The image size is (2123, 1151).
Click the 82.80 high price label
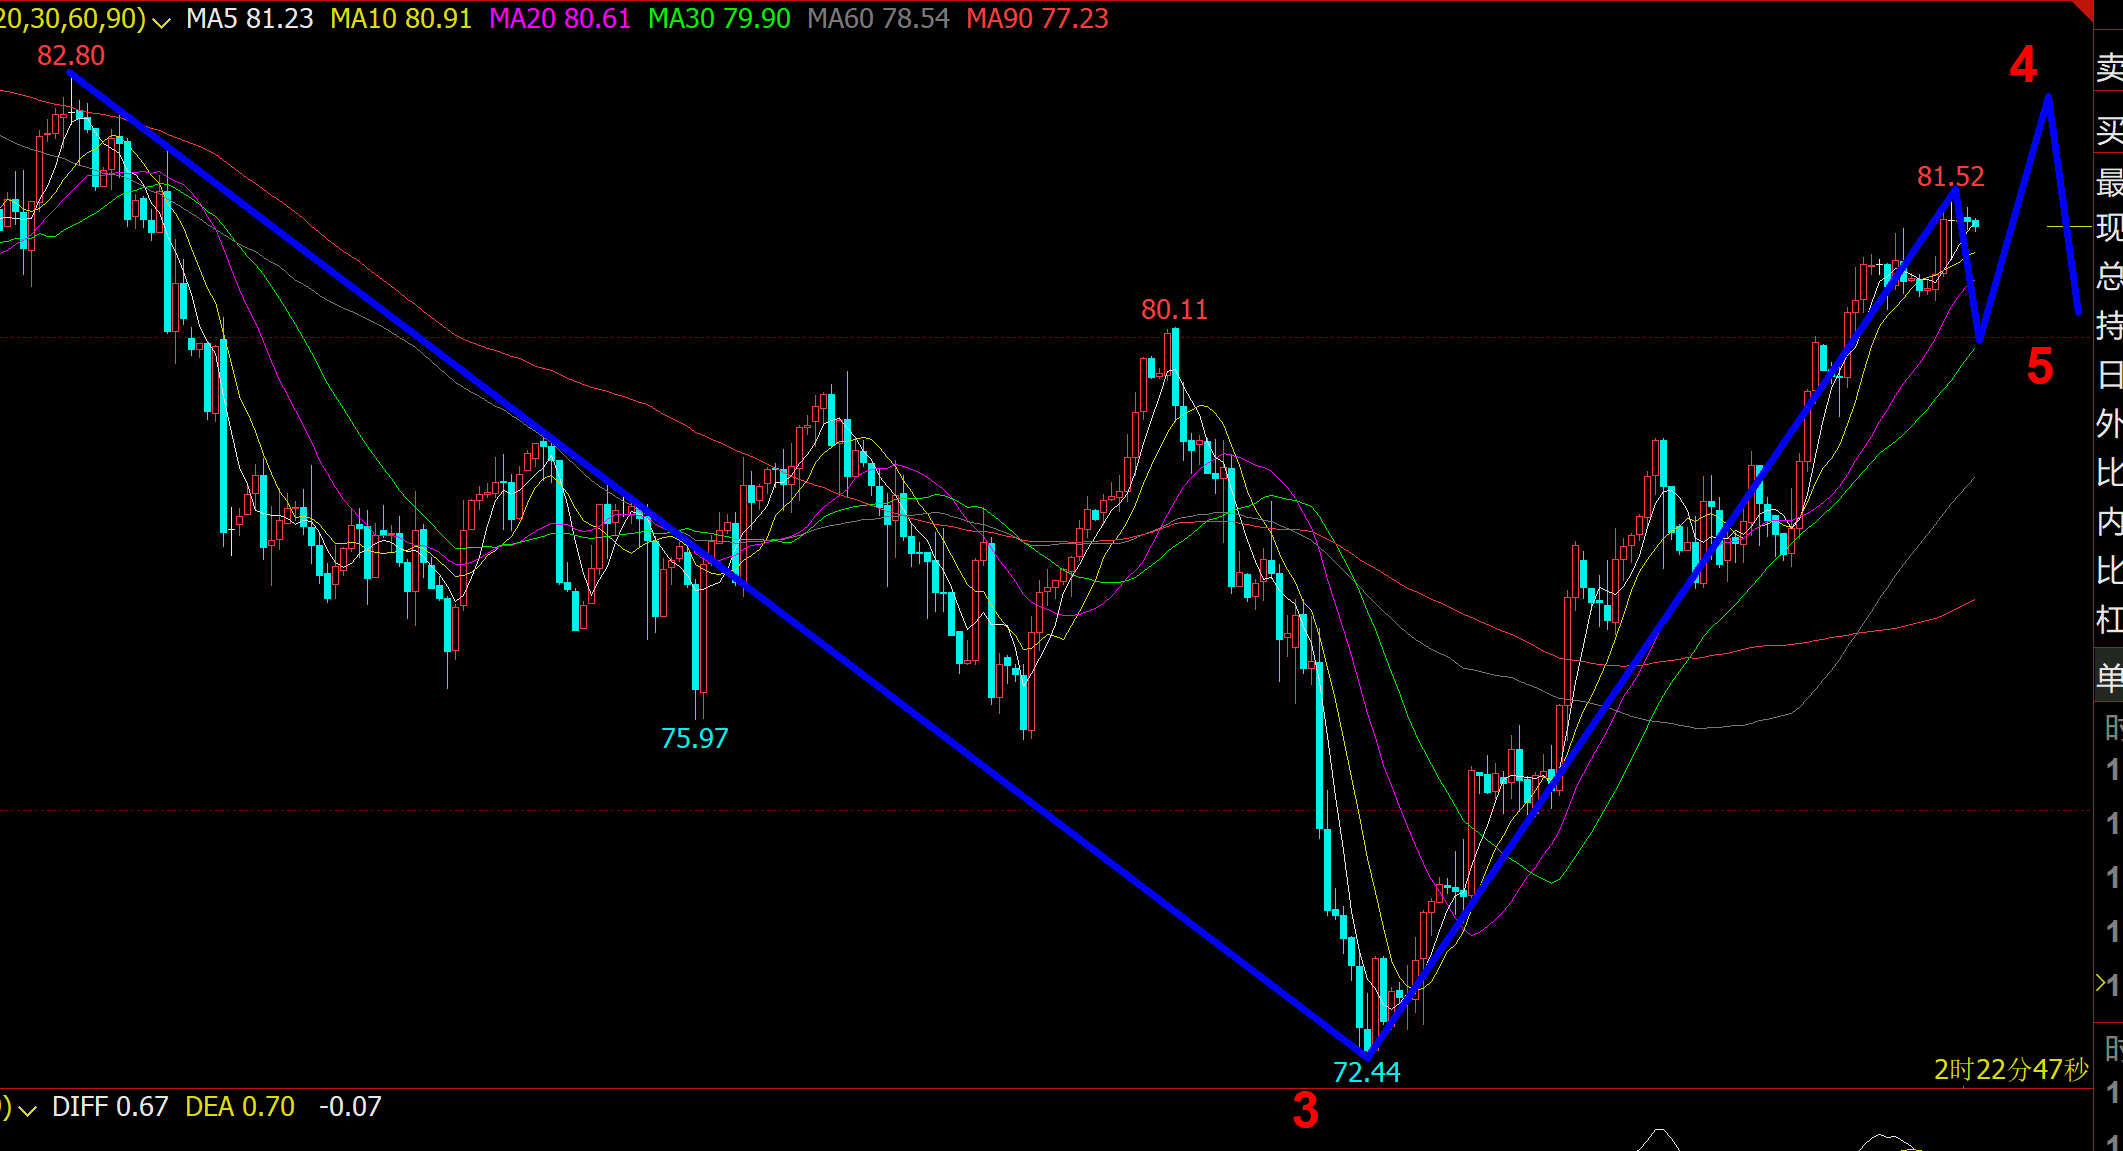click(71, 56)
